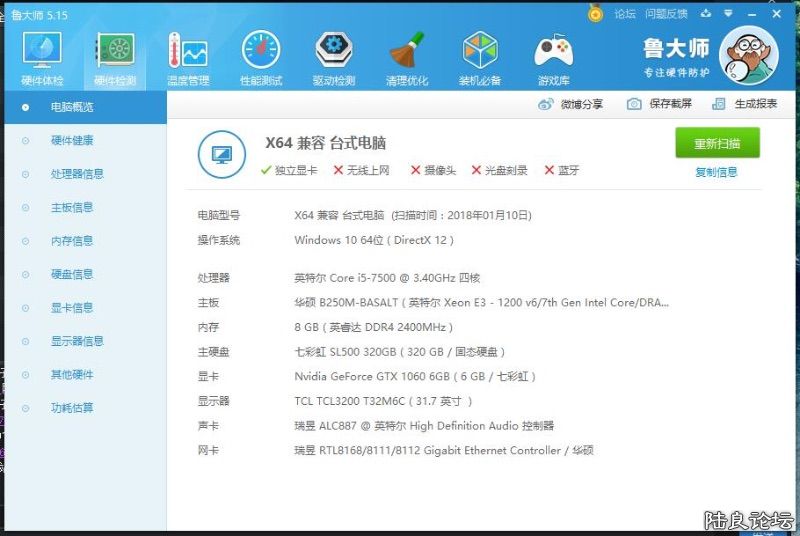The width and height of the screenshot is (800, 536).
Task: Click 生成报表 to generate a report
Action: pos(745,104)
